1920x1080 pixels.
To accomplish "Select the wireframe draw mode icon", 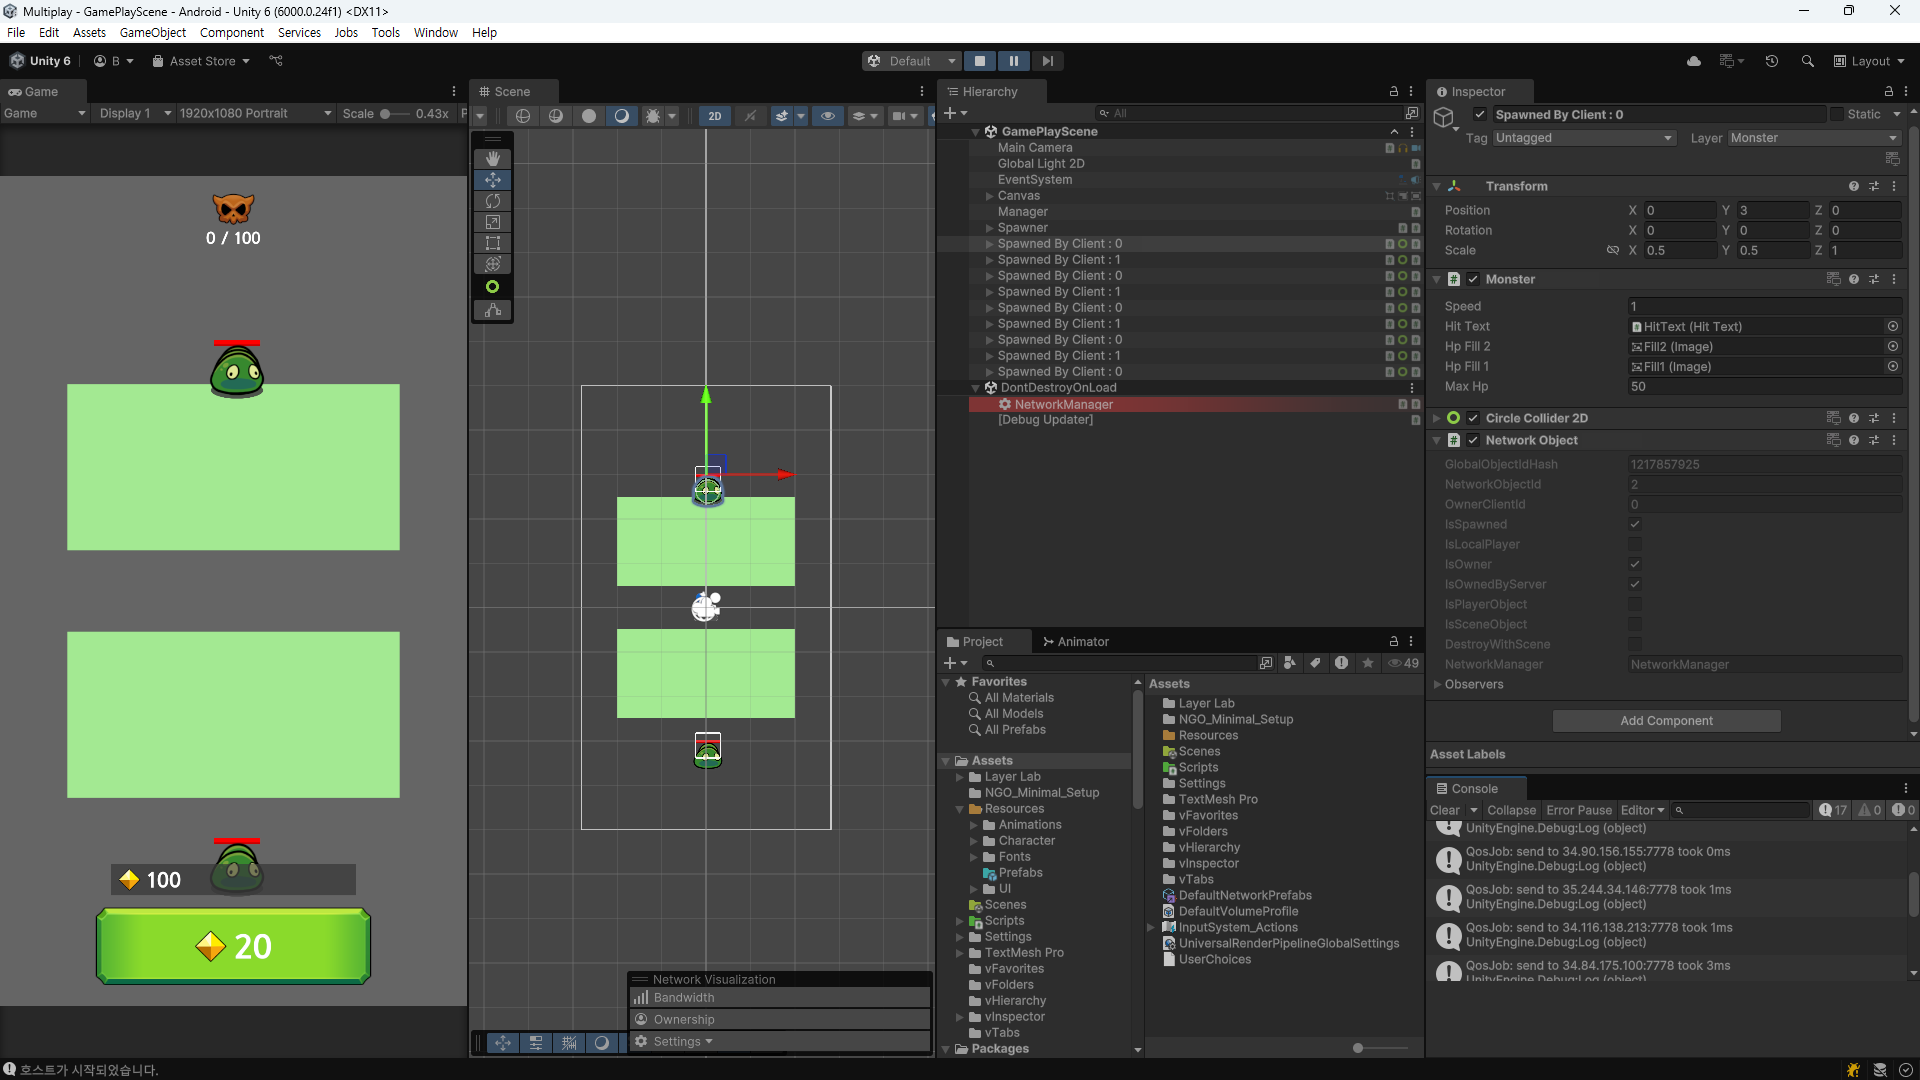I will click(523, 116).
